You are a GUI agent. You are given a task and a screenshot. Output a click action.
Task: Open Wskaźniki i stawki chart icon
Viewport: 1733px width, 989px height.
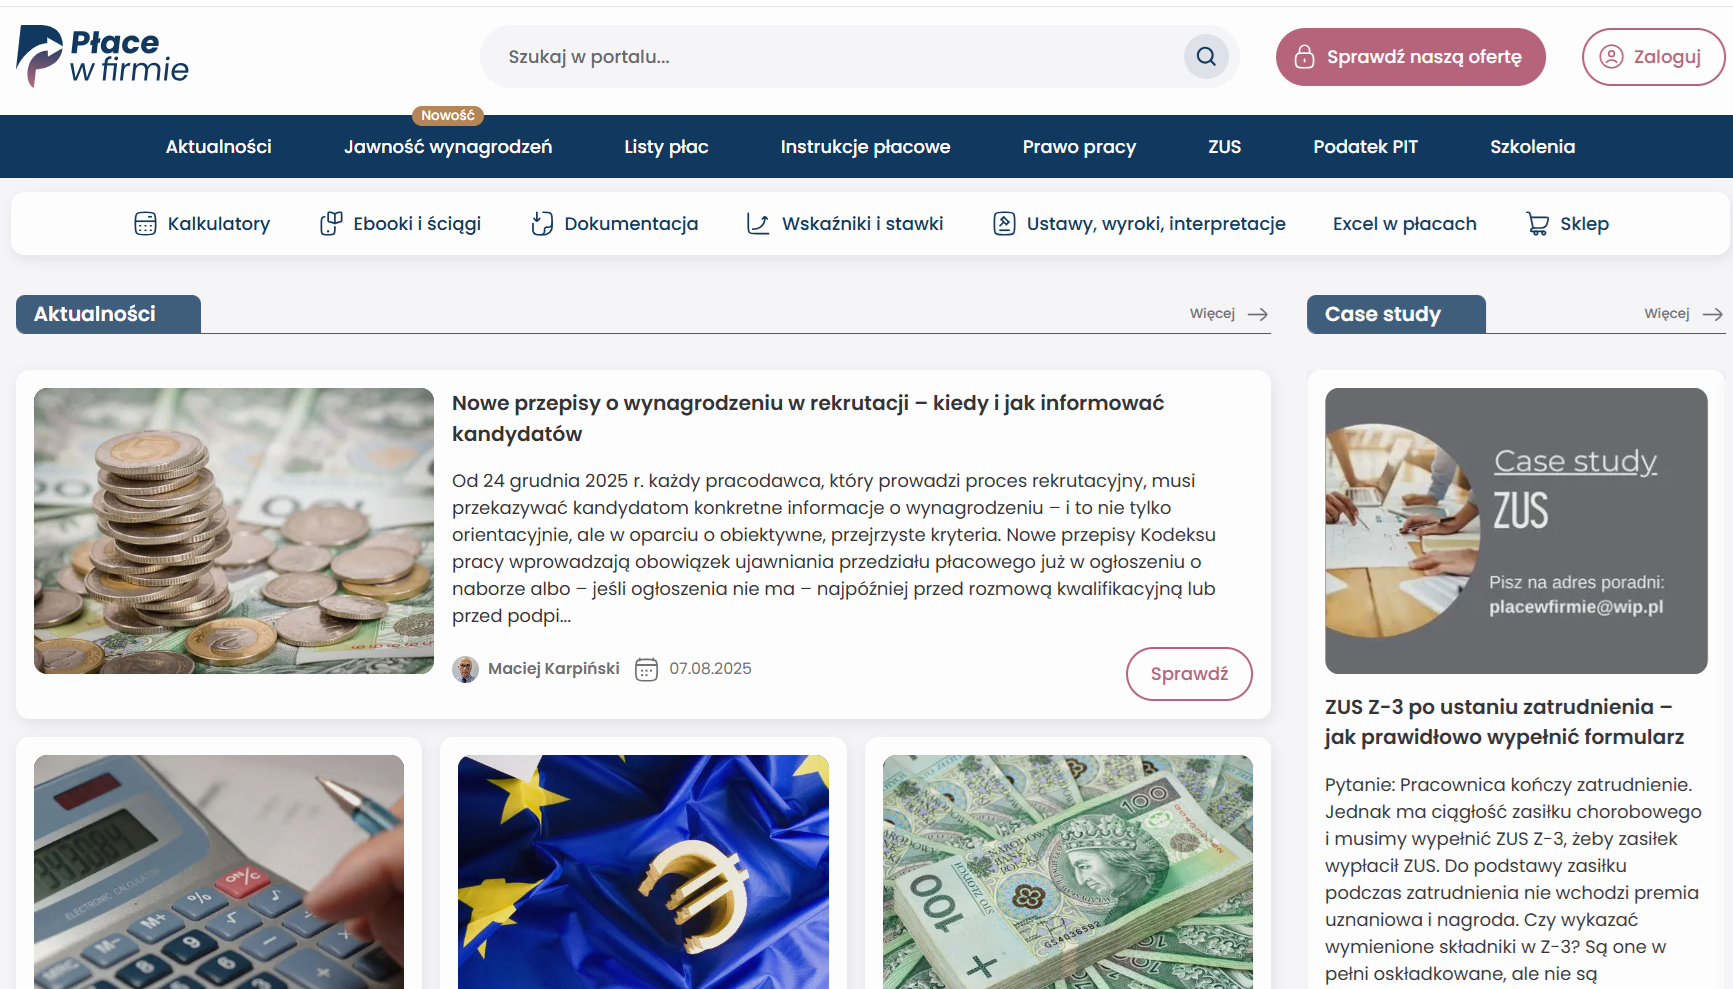pos(759,224)
